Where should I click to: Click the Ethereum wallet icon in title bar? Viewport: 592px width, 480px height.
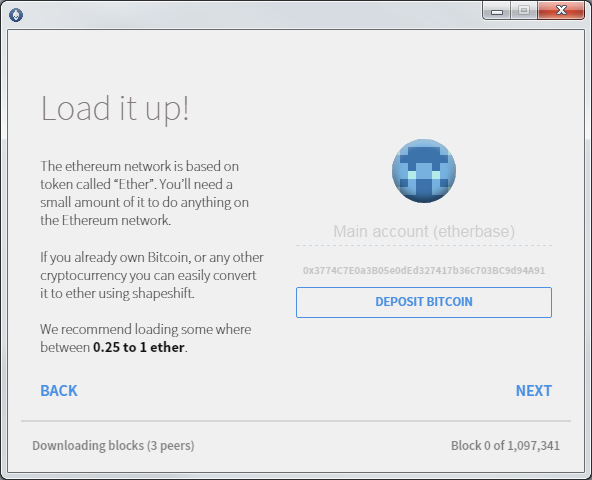point(16,15)
